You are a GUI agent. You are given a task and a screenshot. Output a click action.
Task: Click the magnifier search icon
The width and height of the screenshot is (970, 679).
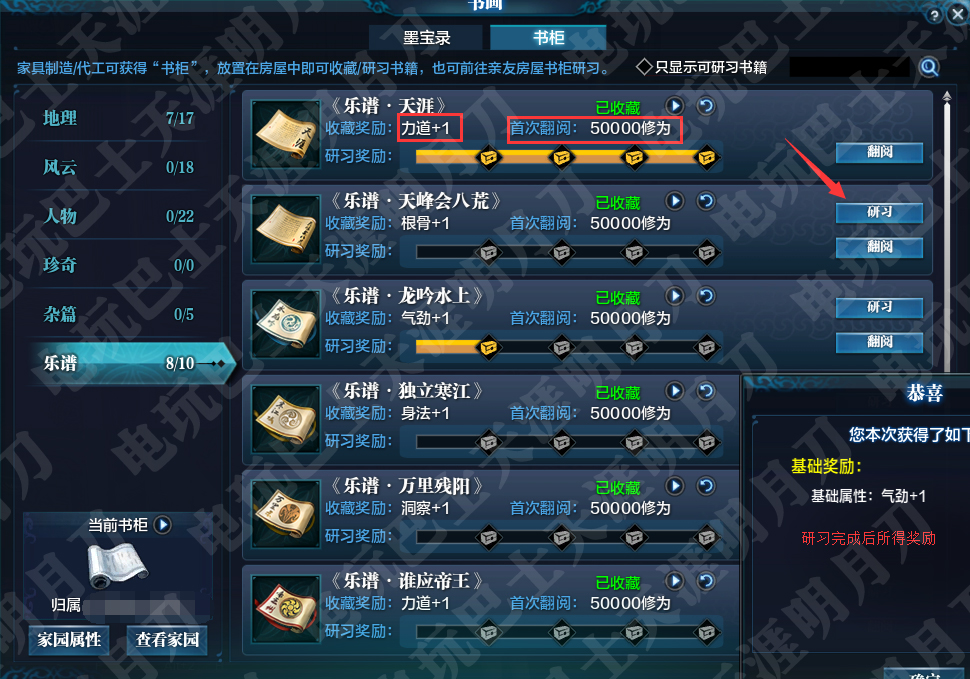[x=929, y=67]
